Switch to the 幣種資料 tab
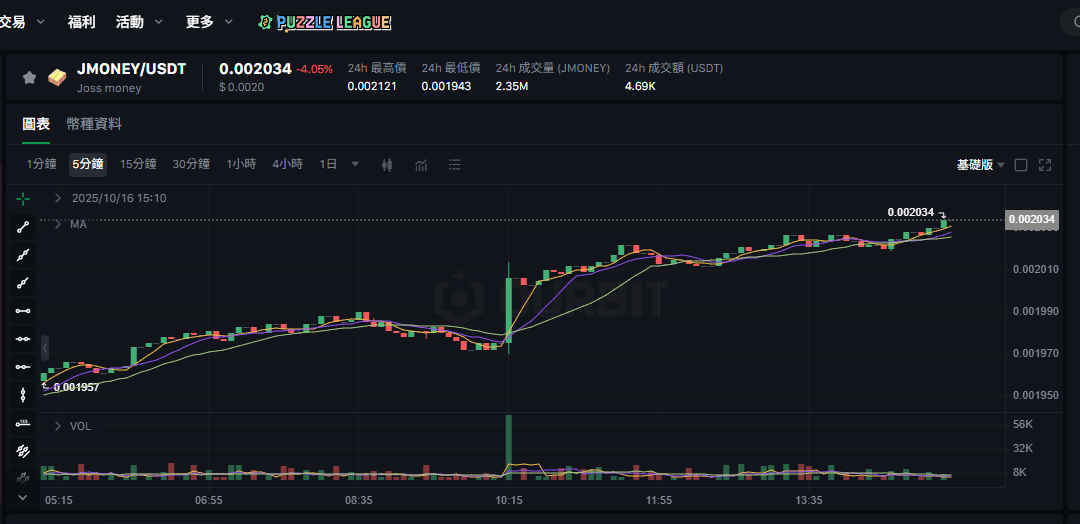The height and width of the screenshot is (524, 1080). click(x=94, y=125)
